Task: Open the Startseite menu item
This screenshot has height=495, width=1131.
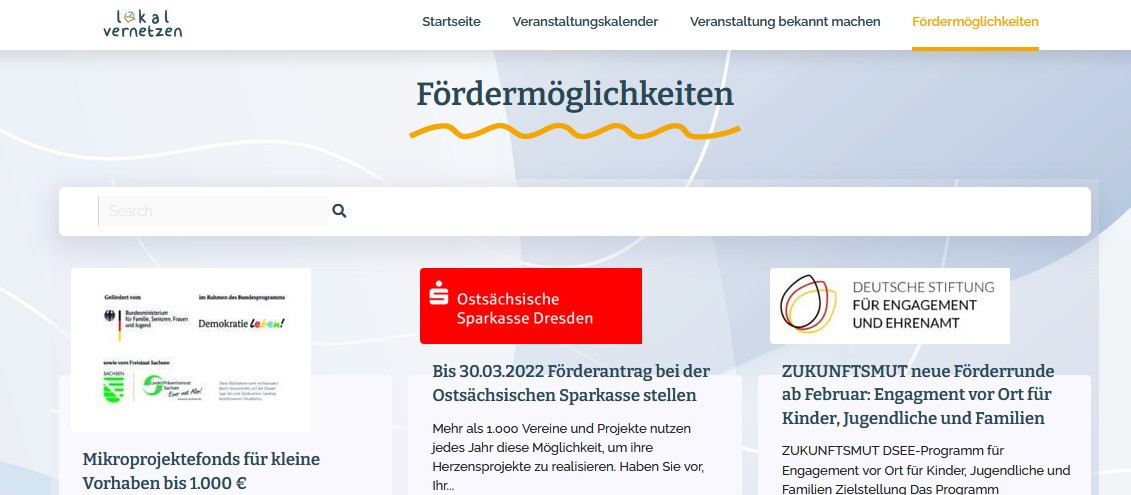Action: (x=452, y=22)
